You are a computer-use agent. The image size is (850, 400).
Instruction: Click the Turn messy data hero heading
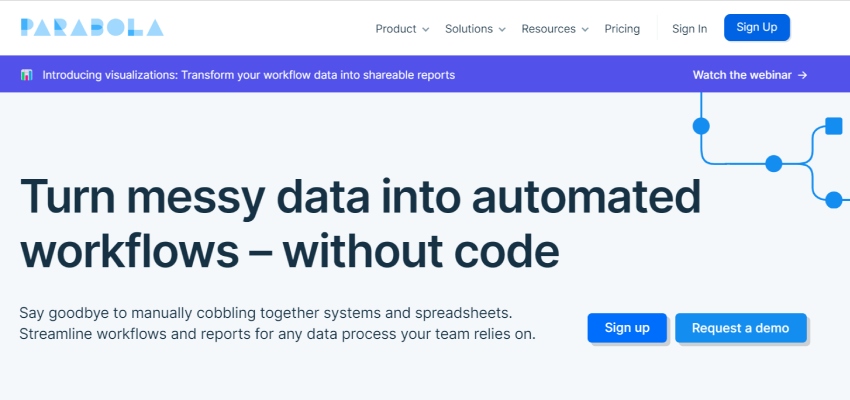[360, 223]
